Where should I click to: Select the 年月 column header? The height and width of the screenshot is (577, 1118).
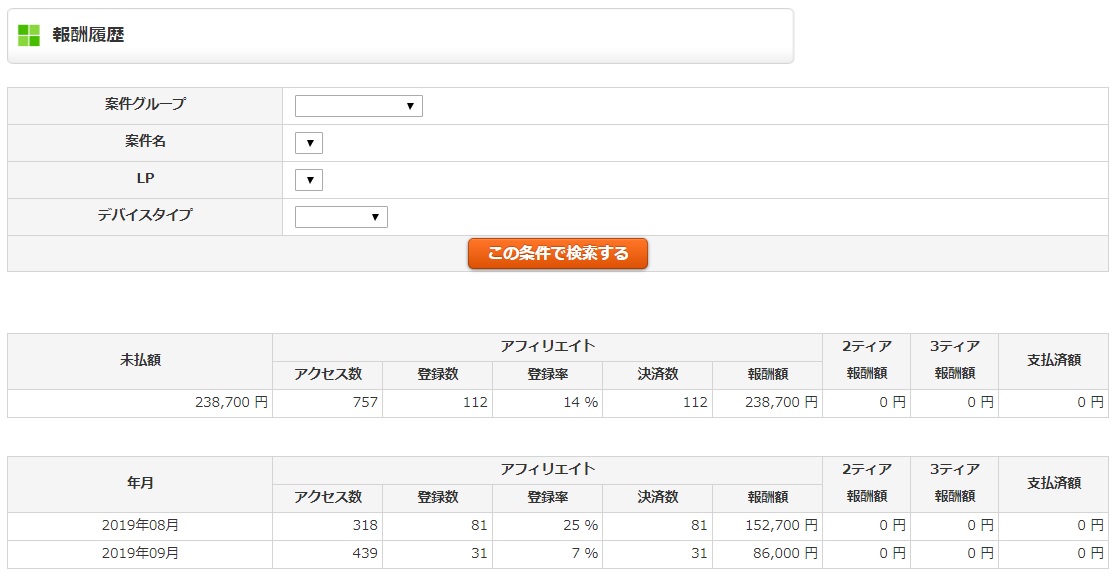coord(140,484)
